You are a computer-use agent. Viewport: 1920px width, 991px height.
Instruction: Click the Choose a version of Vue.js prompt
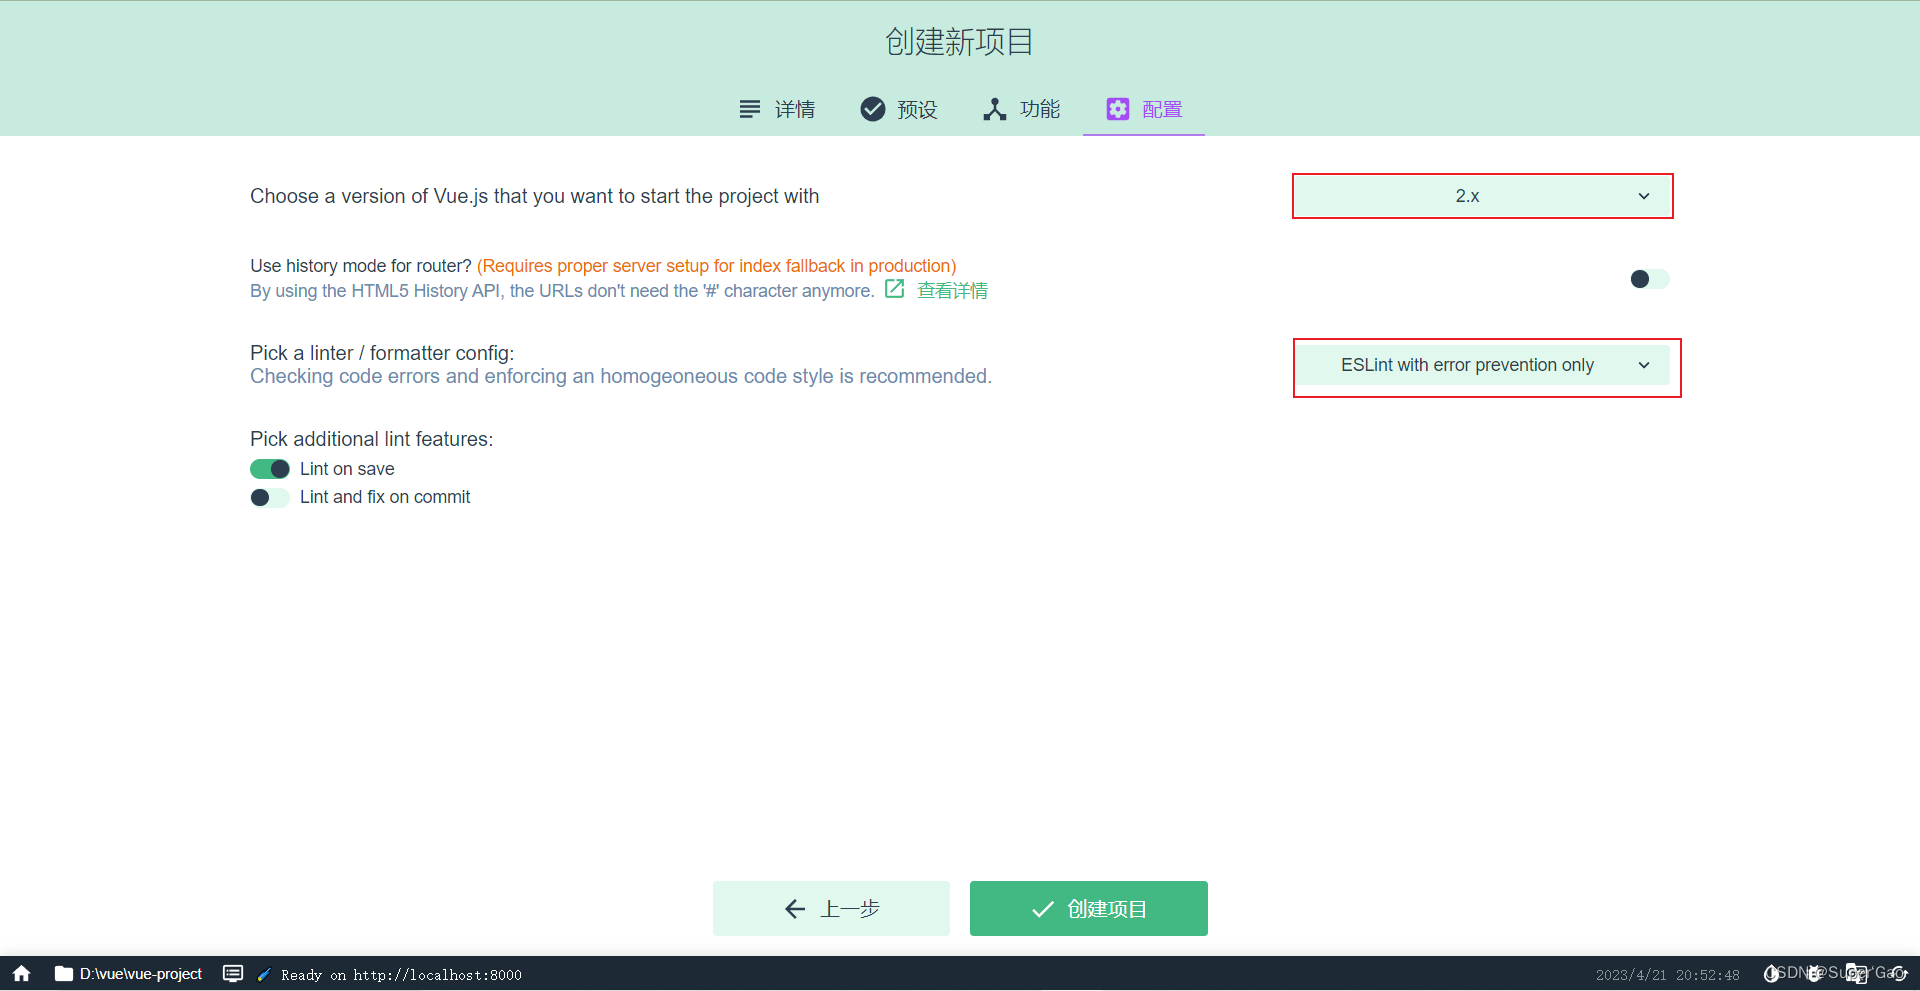click(x=534, y=196)
